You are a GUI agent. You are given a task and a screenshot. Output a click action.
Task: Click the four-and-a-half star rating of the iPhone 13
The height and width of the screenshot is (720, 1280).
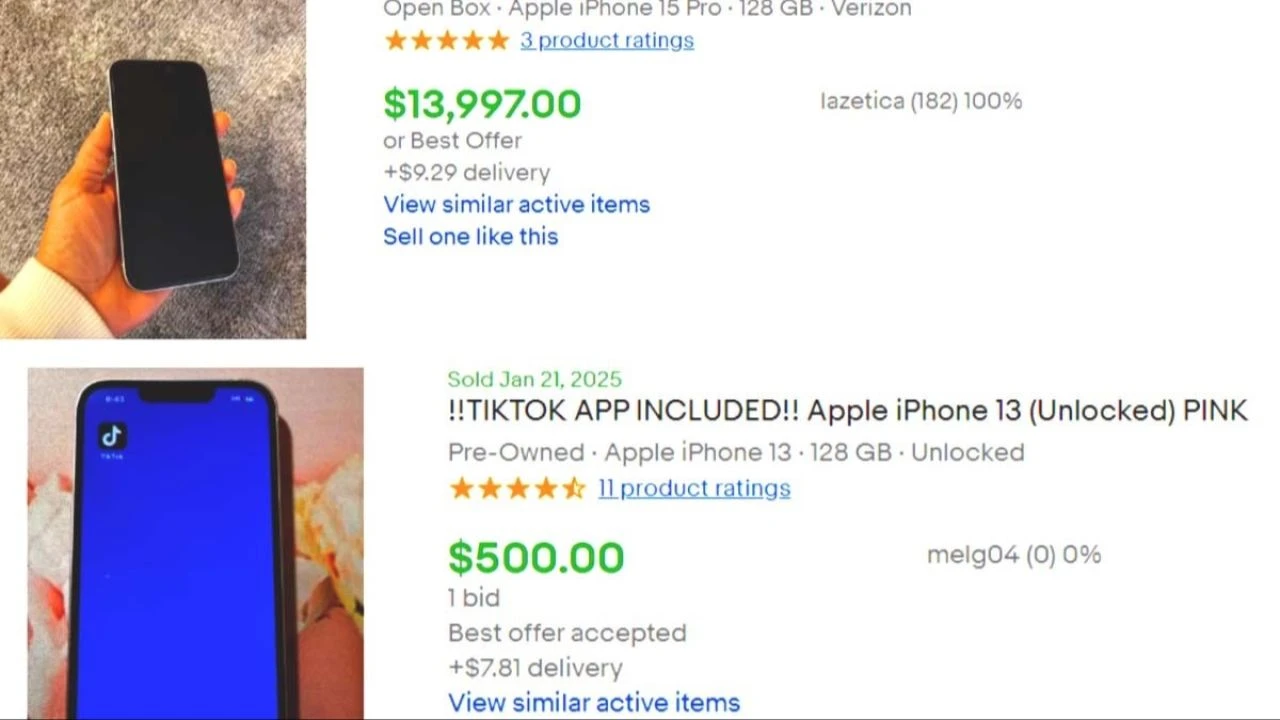tap(516, 489)
